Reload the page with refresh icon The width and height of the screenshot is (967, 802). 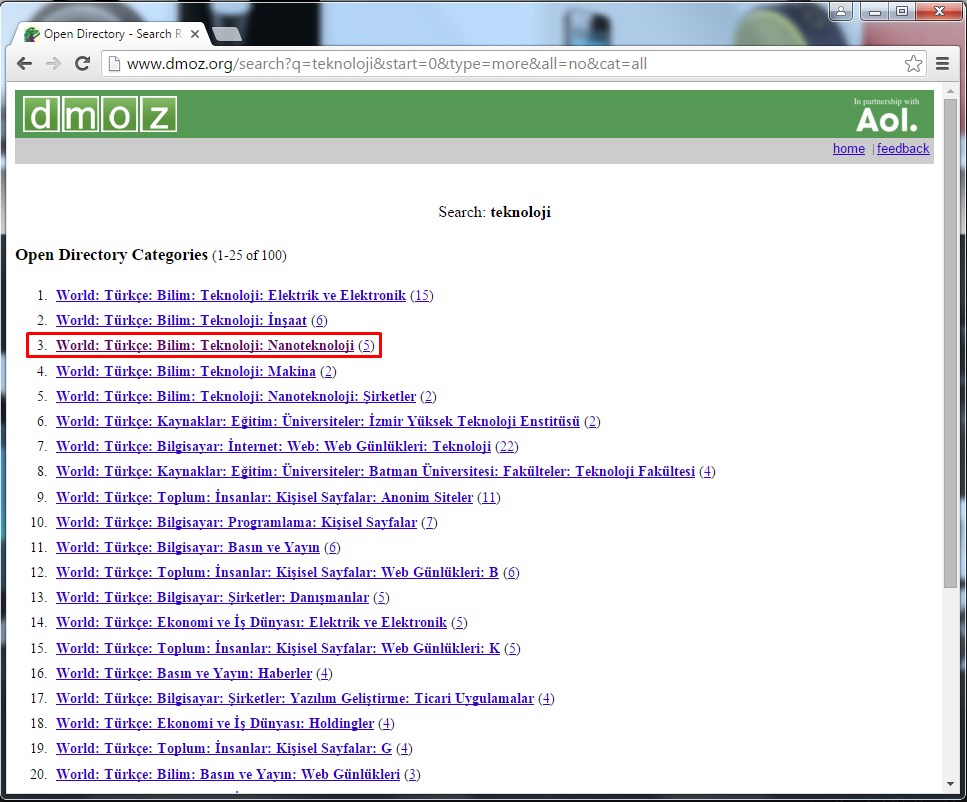point(83,63)
